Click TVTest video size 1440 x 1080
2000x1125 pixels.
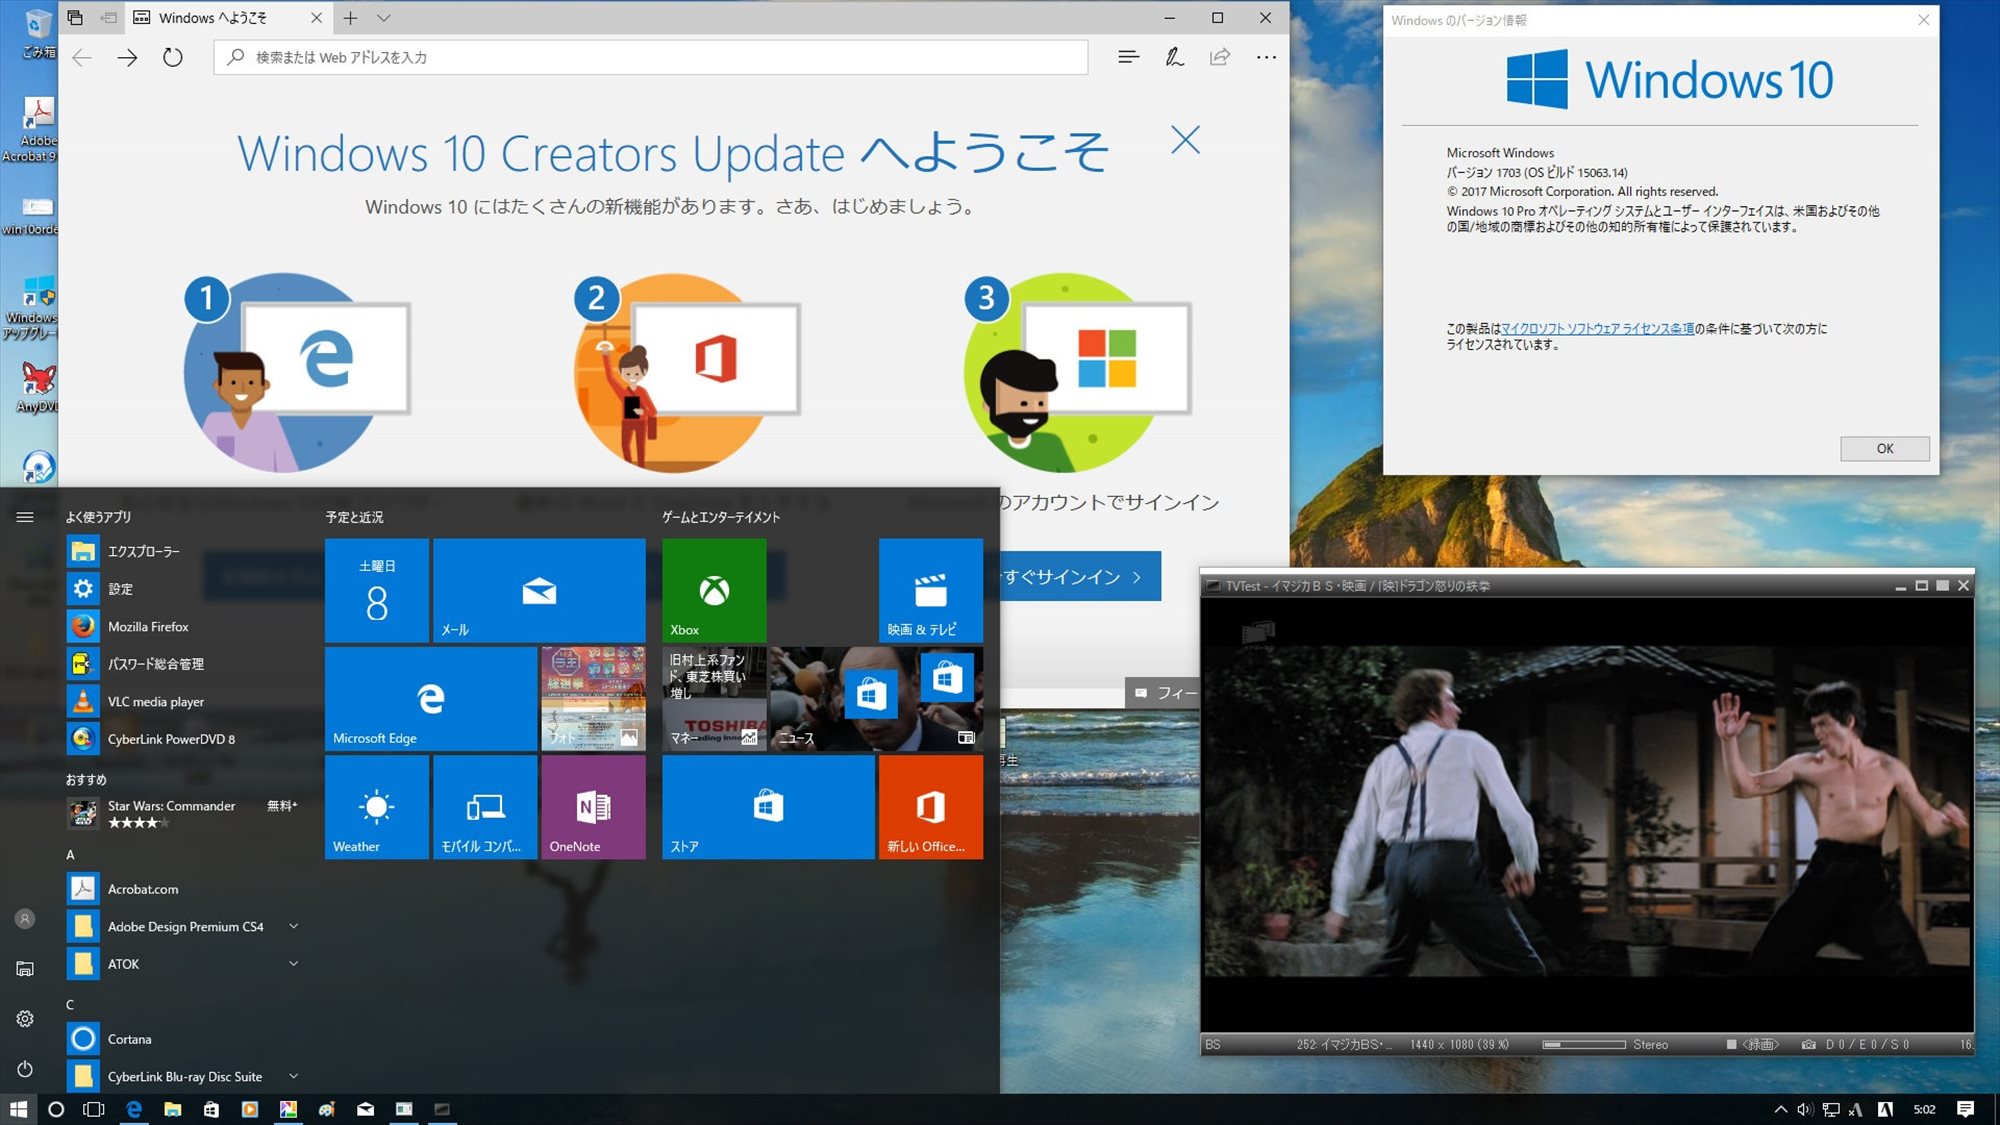coord(1459,1045)
